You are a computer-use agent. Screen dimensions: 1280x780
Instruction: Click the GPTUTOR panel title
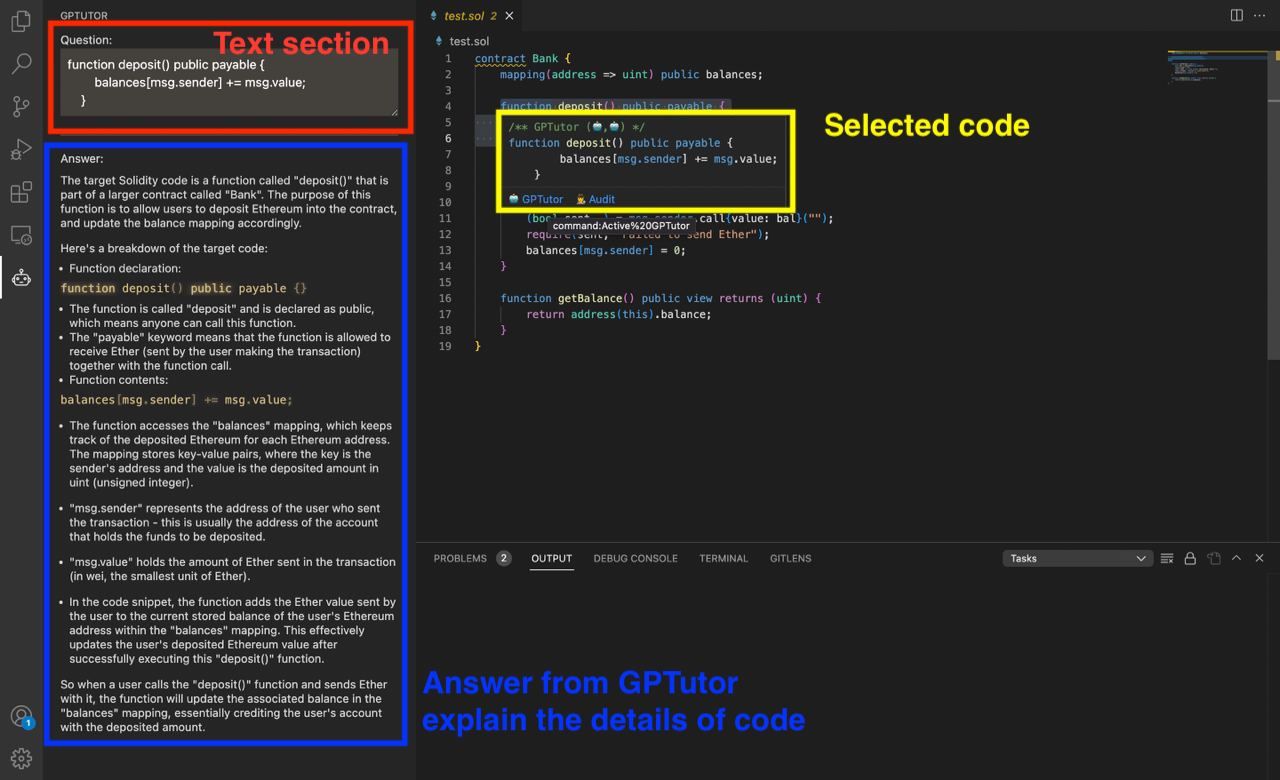(x=84, y=16)
